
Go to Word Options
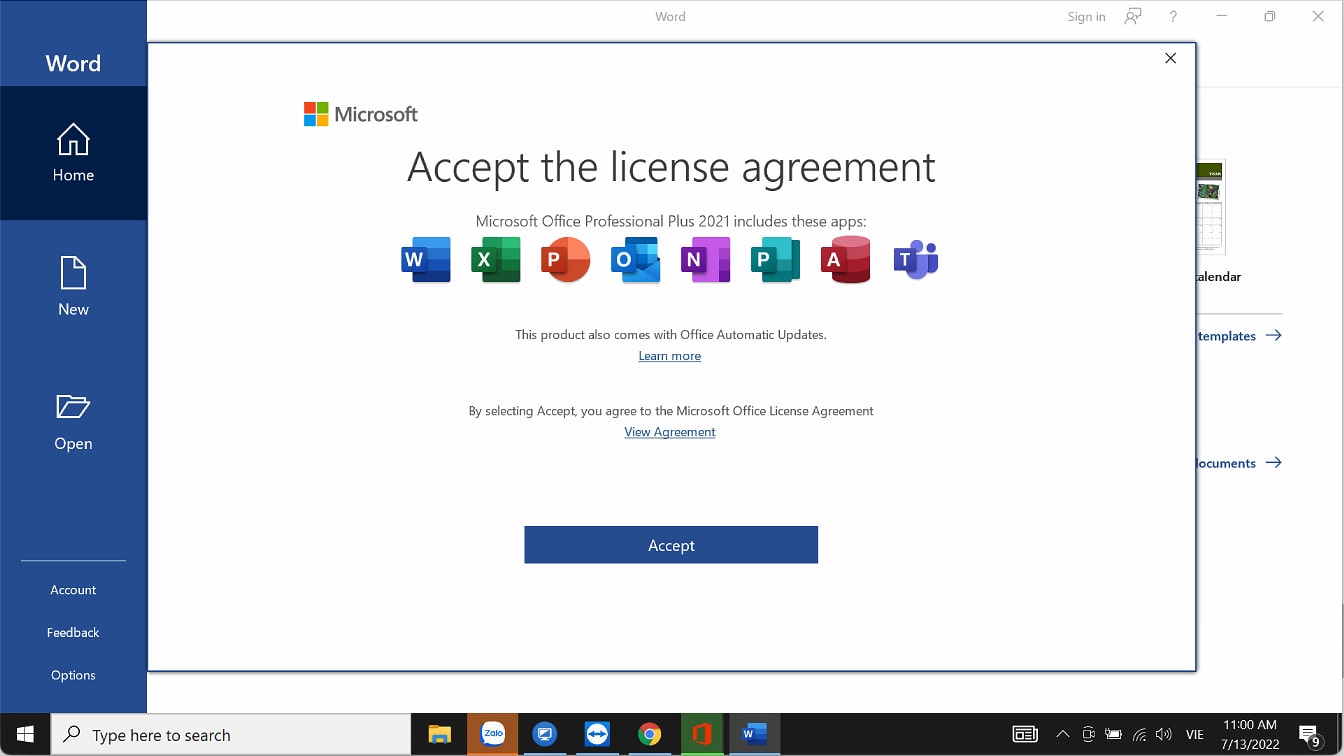pos(72,675)
